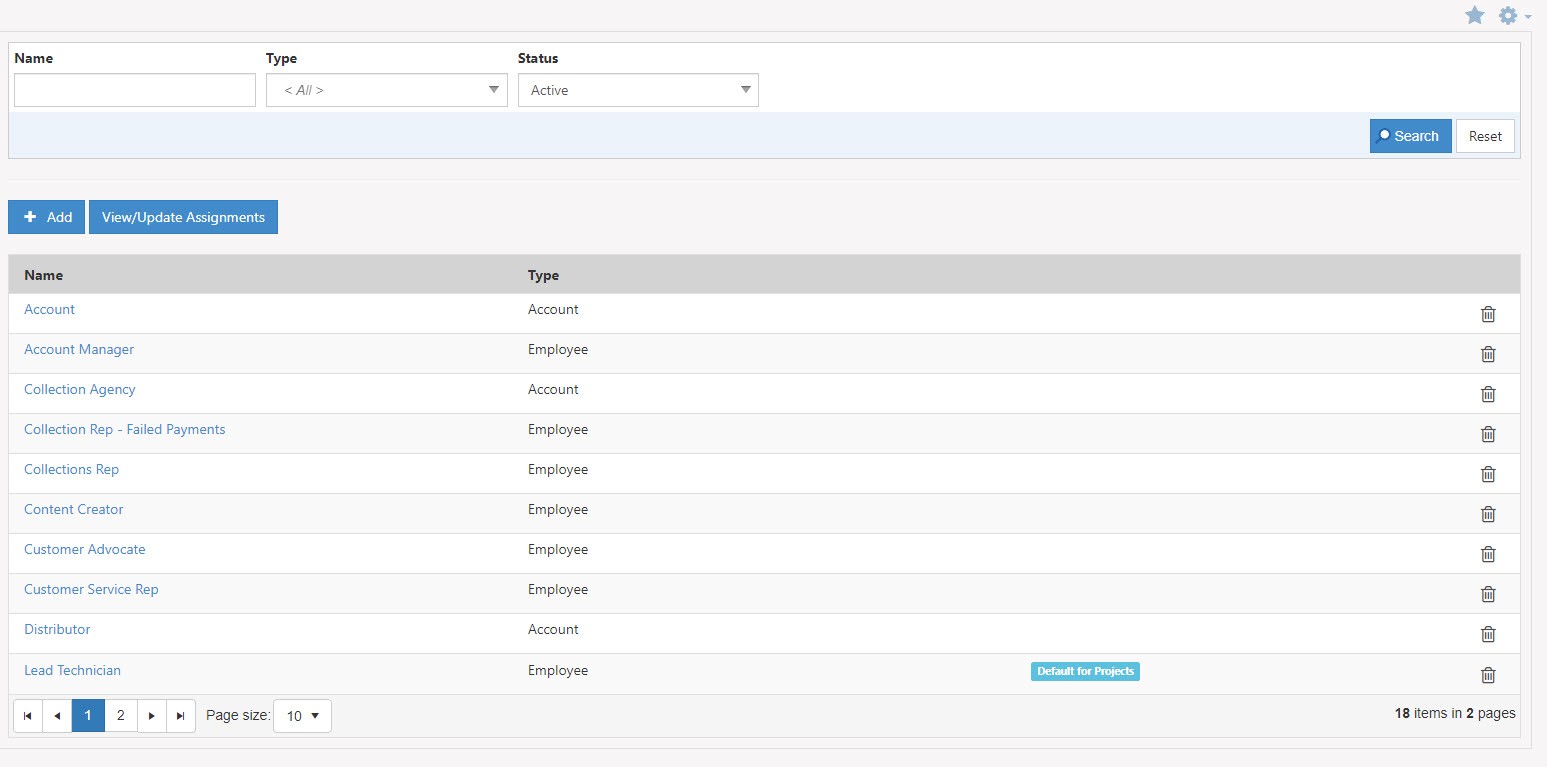The image size is (1547, 767).
Task: Delete the Lead Technician row with trash icon
Action: (1488, 675)
